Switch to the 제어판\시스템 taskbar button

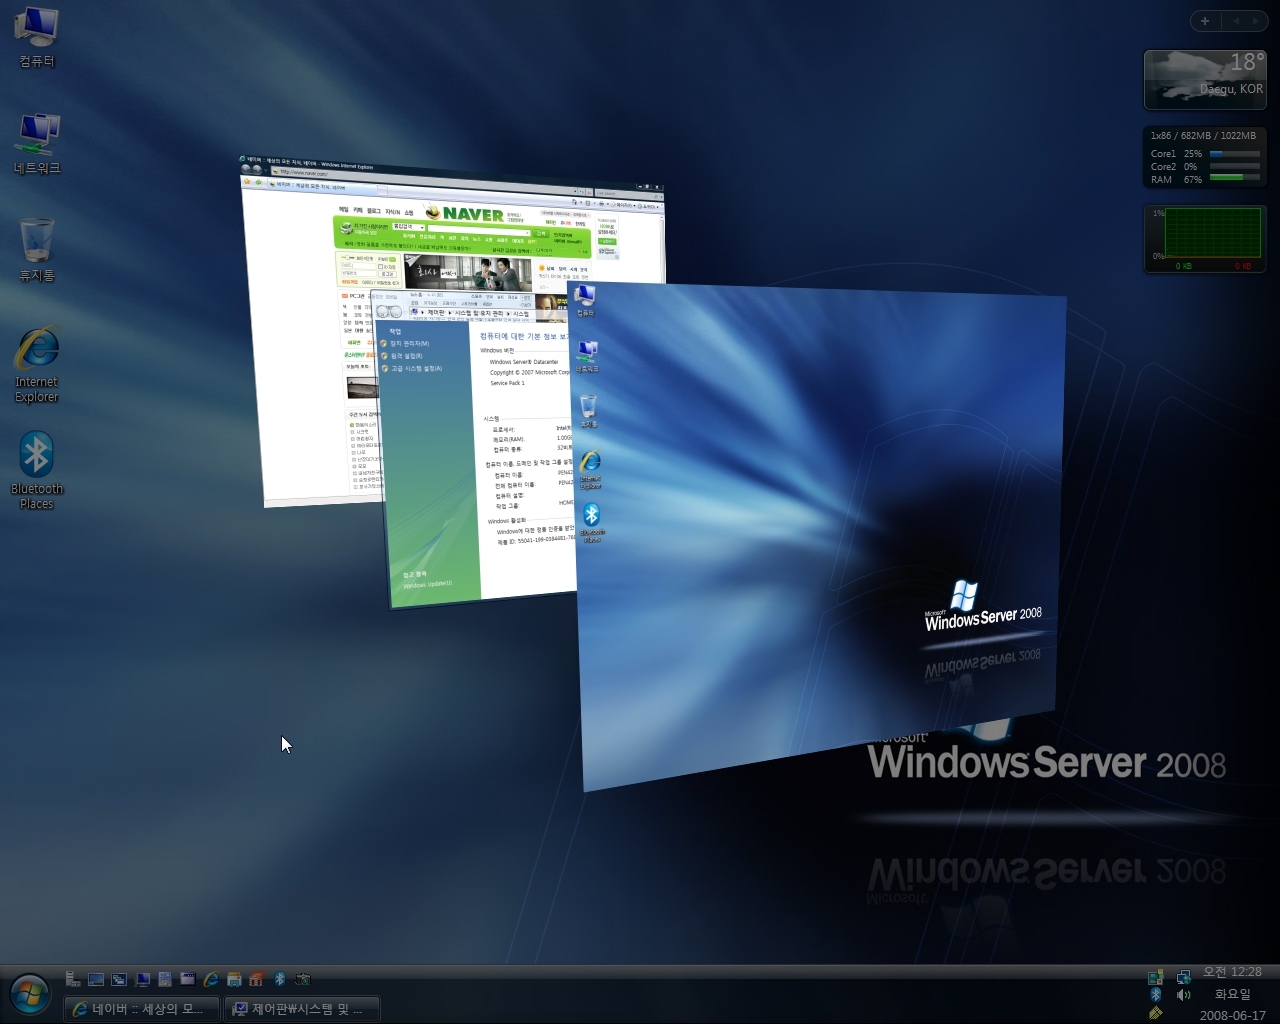point(302,1009)
